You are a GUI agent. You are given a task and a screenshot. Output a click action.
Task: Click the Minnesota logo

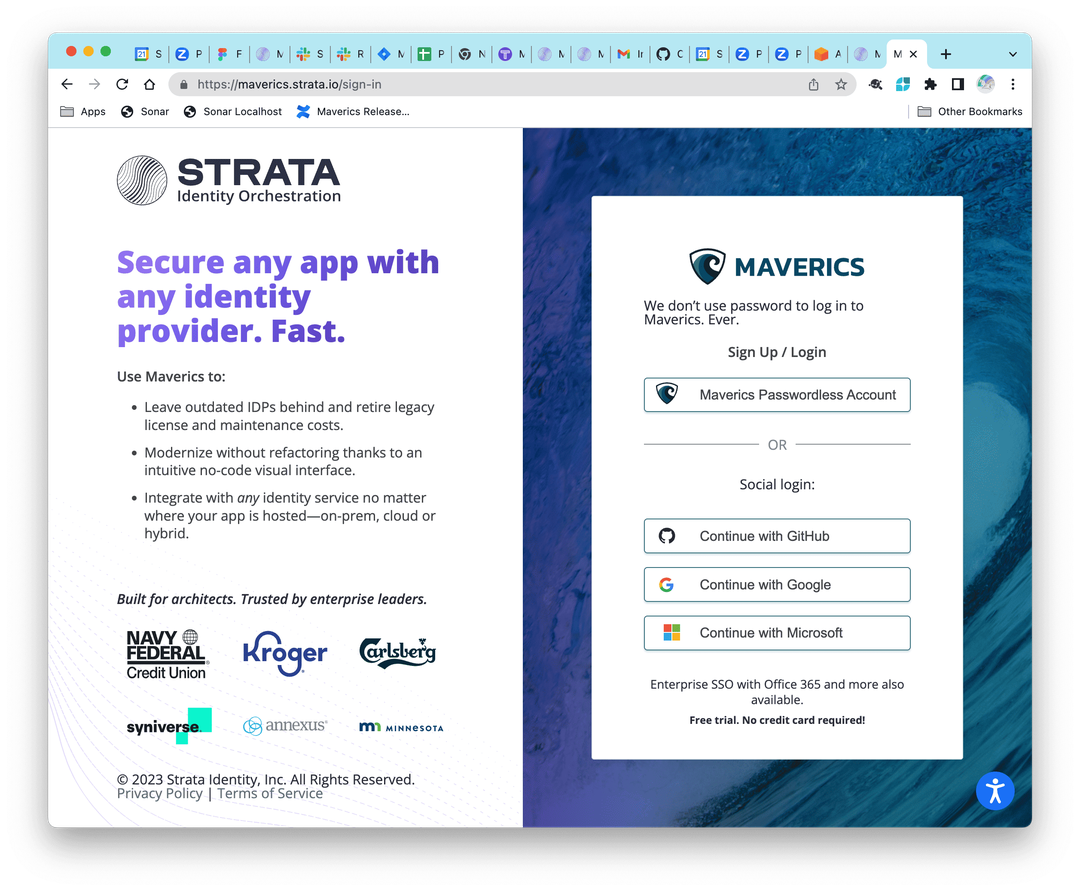point(402,727)
